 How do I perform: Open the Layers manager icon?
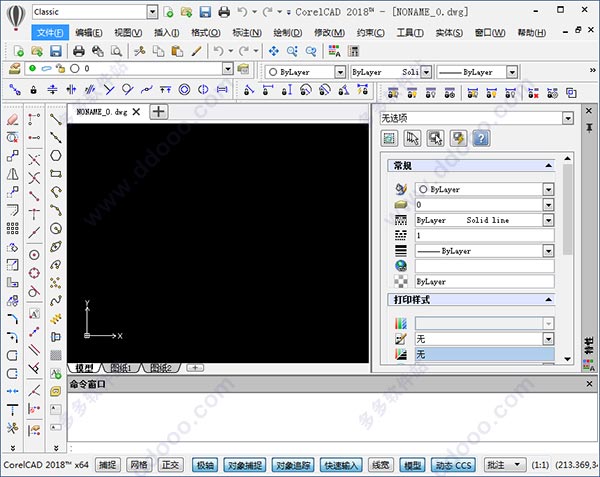point(15,68)
